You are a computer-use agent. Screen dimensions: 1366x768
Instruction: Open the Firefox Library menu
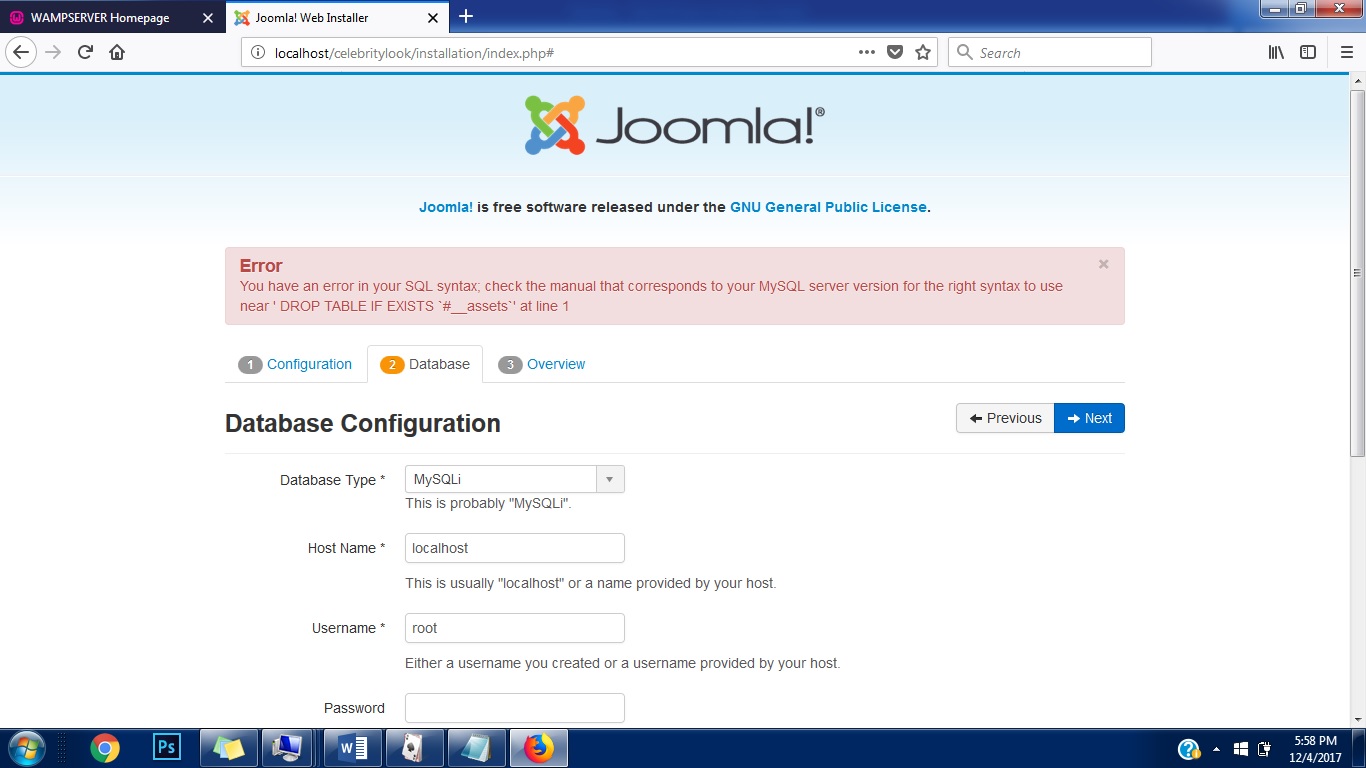[1276, 52]
